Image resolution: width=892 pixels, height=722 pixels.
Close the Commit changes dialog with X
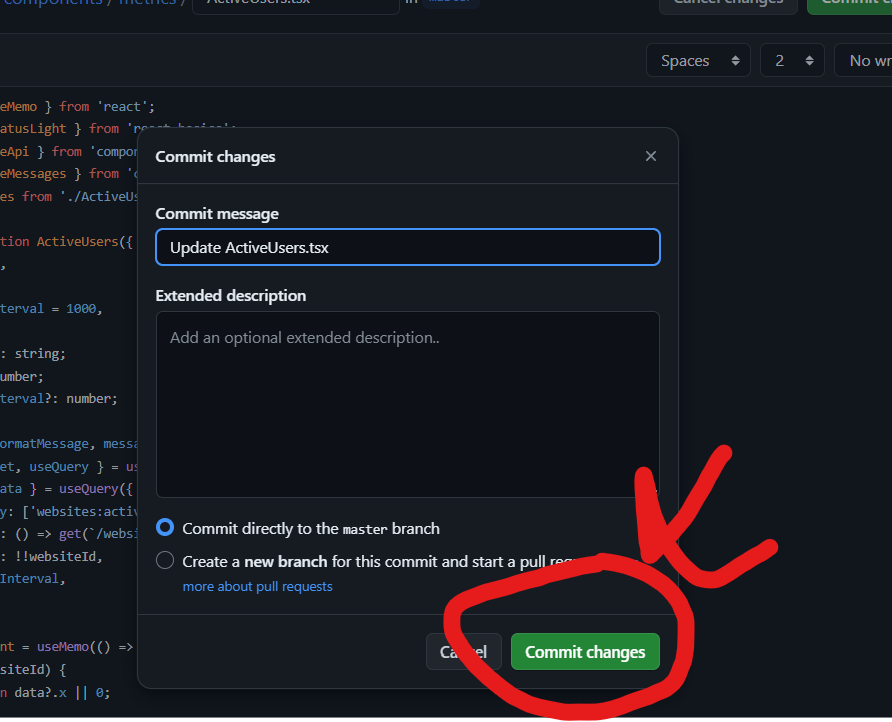click(651, 156)
